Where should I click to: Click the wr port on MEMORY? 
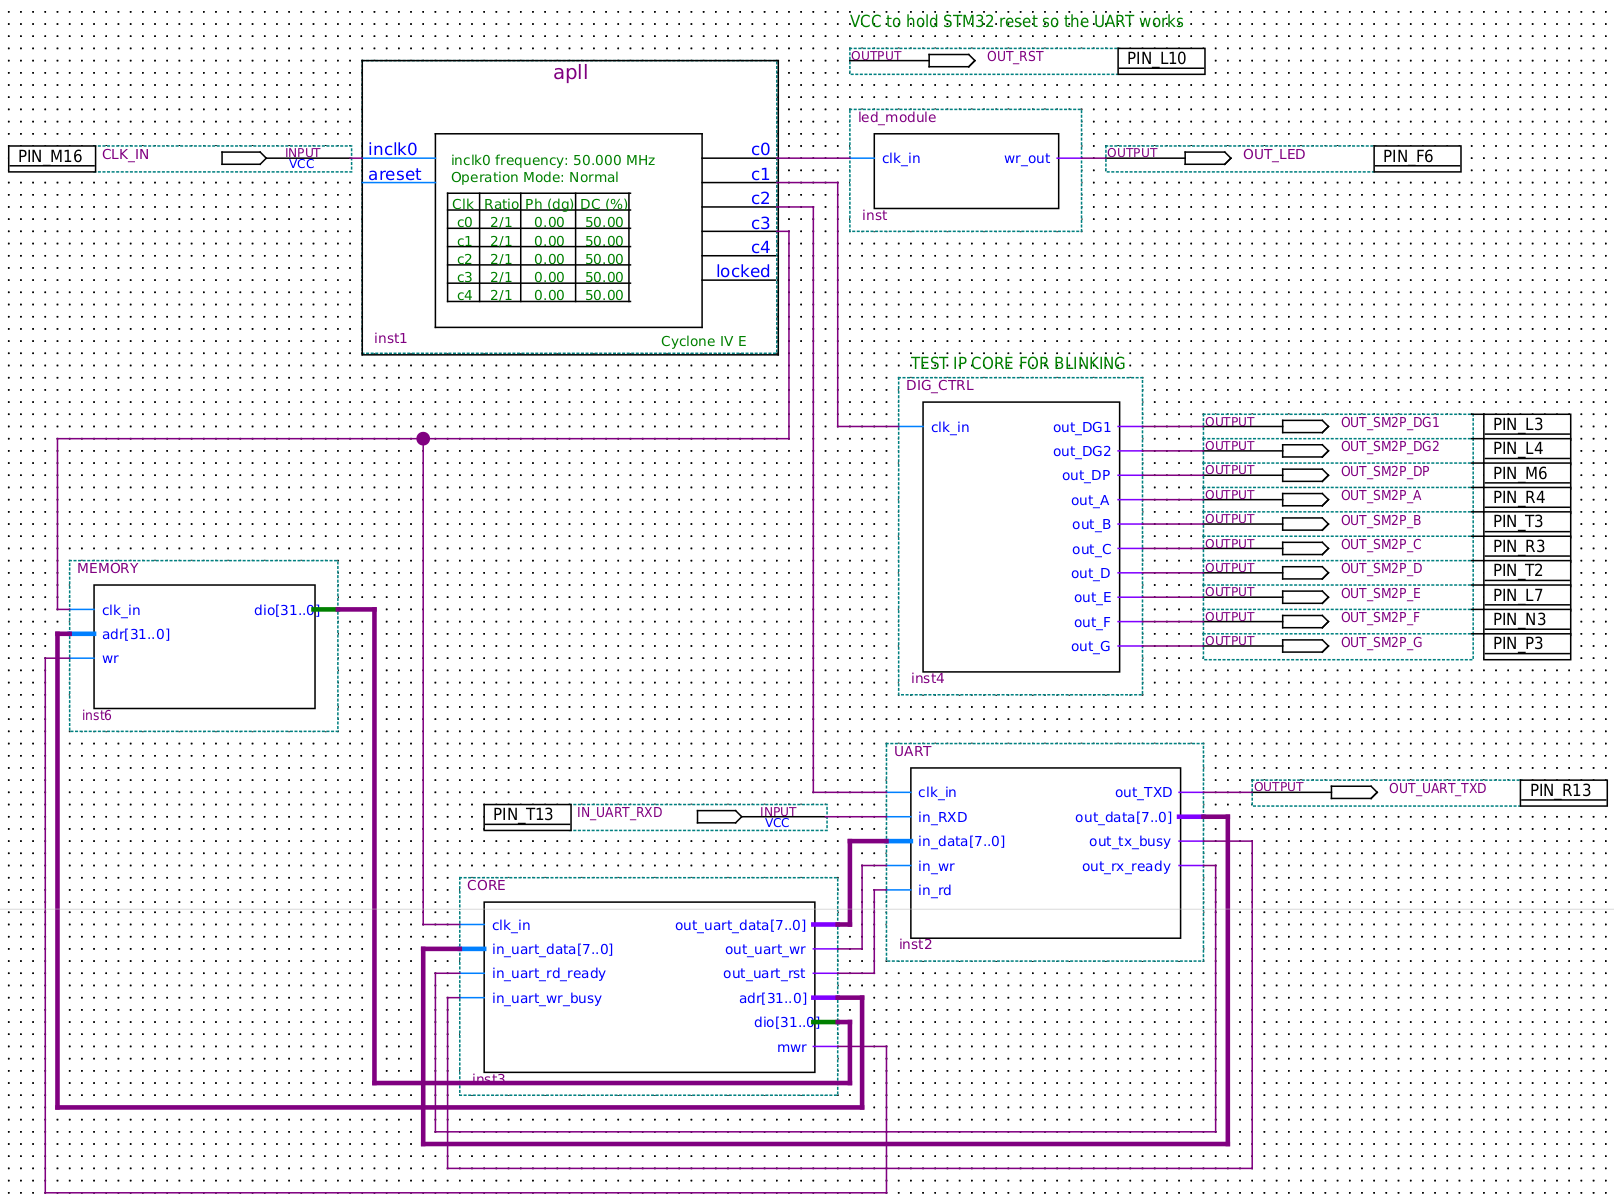point(110,659)
